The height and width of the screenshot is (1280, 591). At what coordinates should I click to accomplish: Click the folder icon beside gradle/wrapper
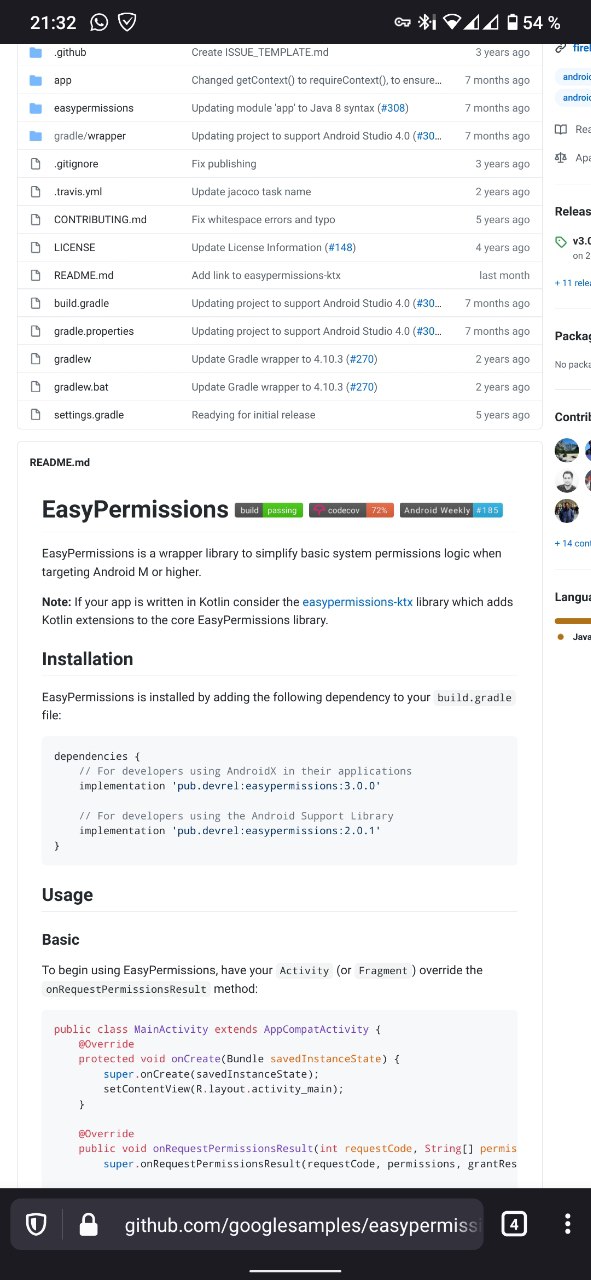36,136
